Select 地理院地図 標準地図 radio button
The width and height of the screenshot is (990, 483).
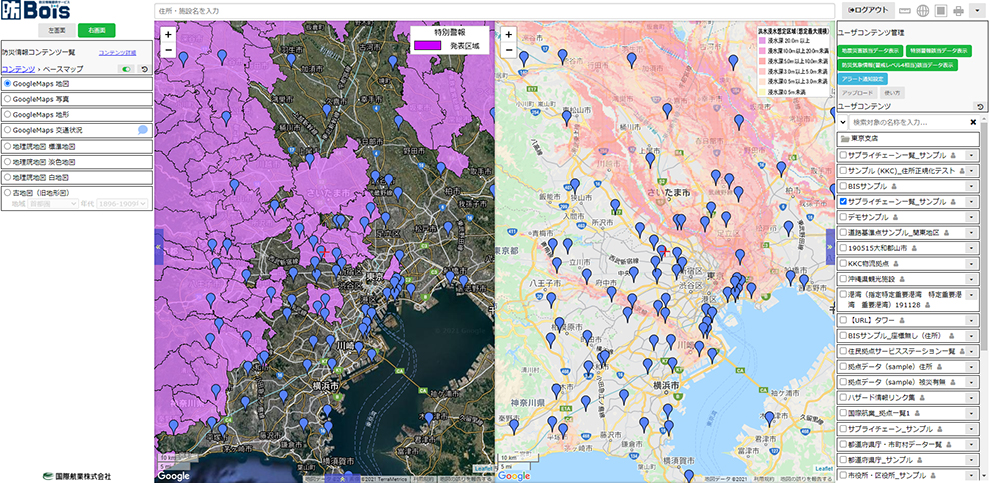coord(8,146)
